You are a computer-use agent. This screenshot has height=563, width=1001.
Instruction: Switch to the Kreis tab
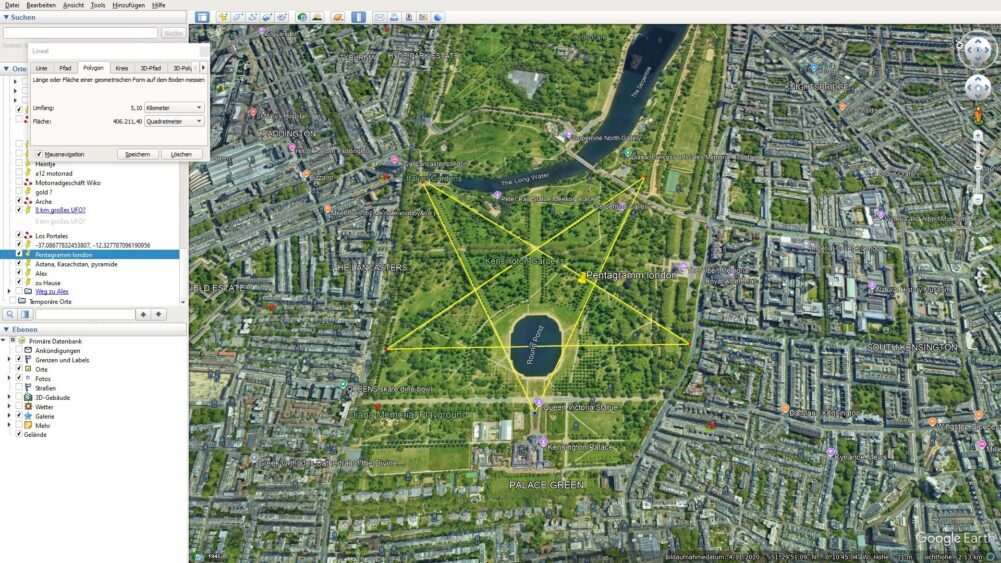tap(121, 68)
